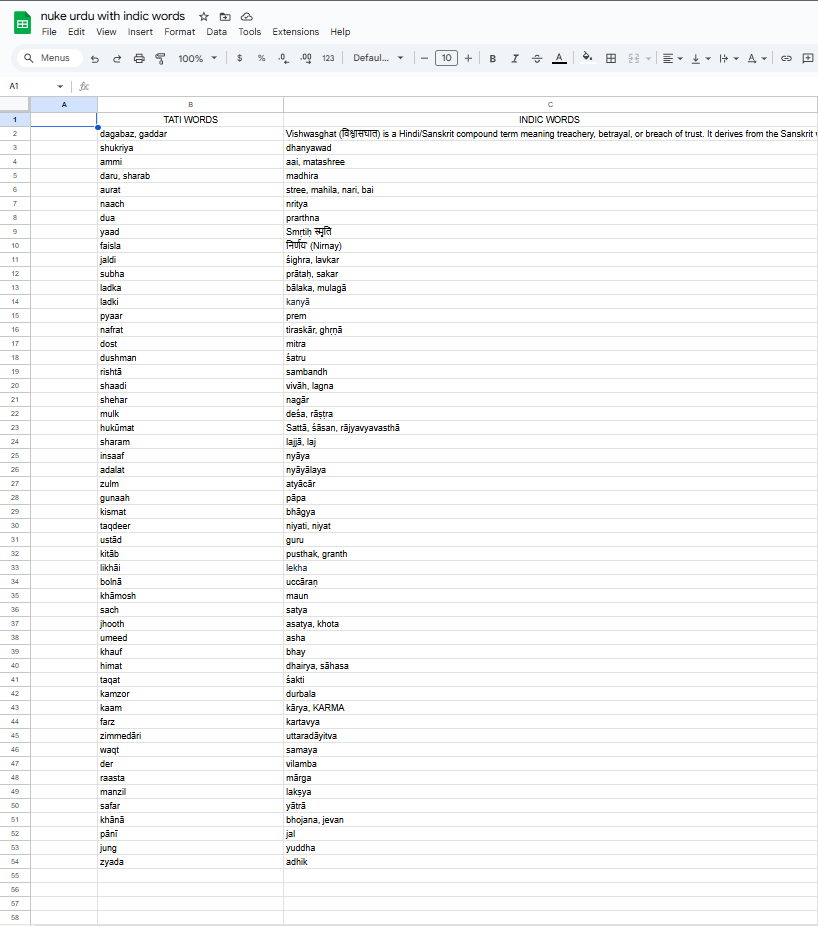Select cell containing kismat
The image size is (818, 926).
coord(190,512)
